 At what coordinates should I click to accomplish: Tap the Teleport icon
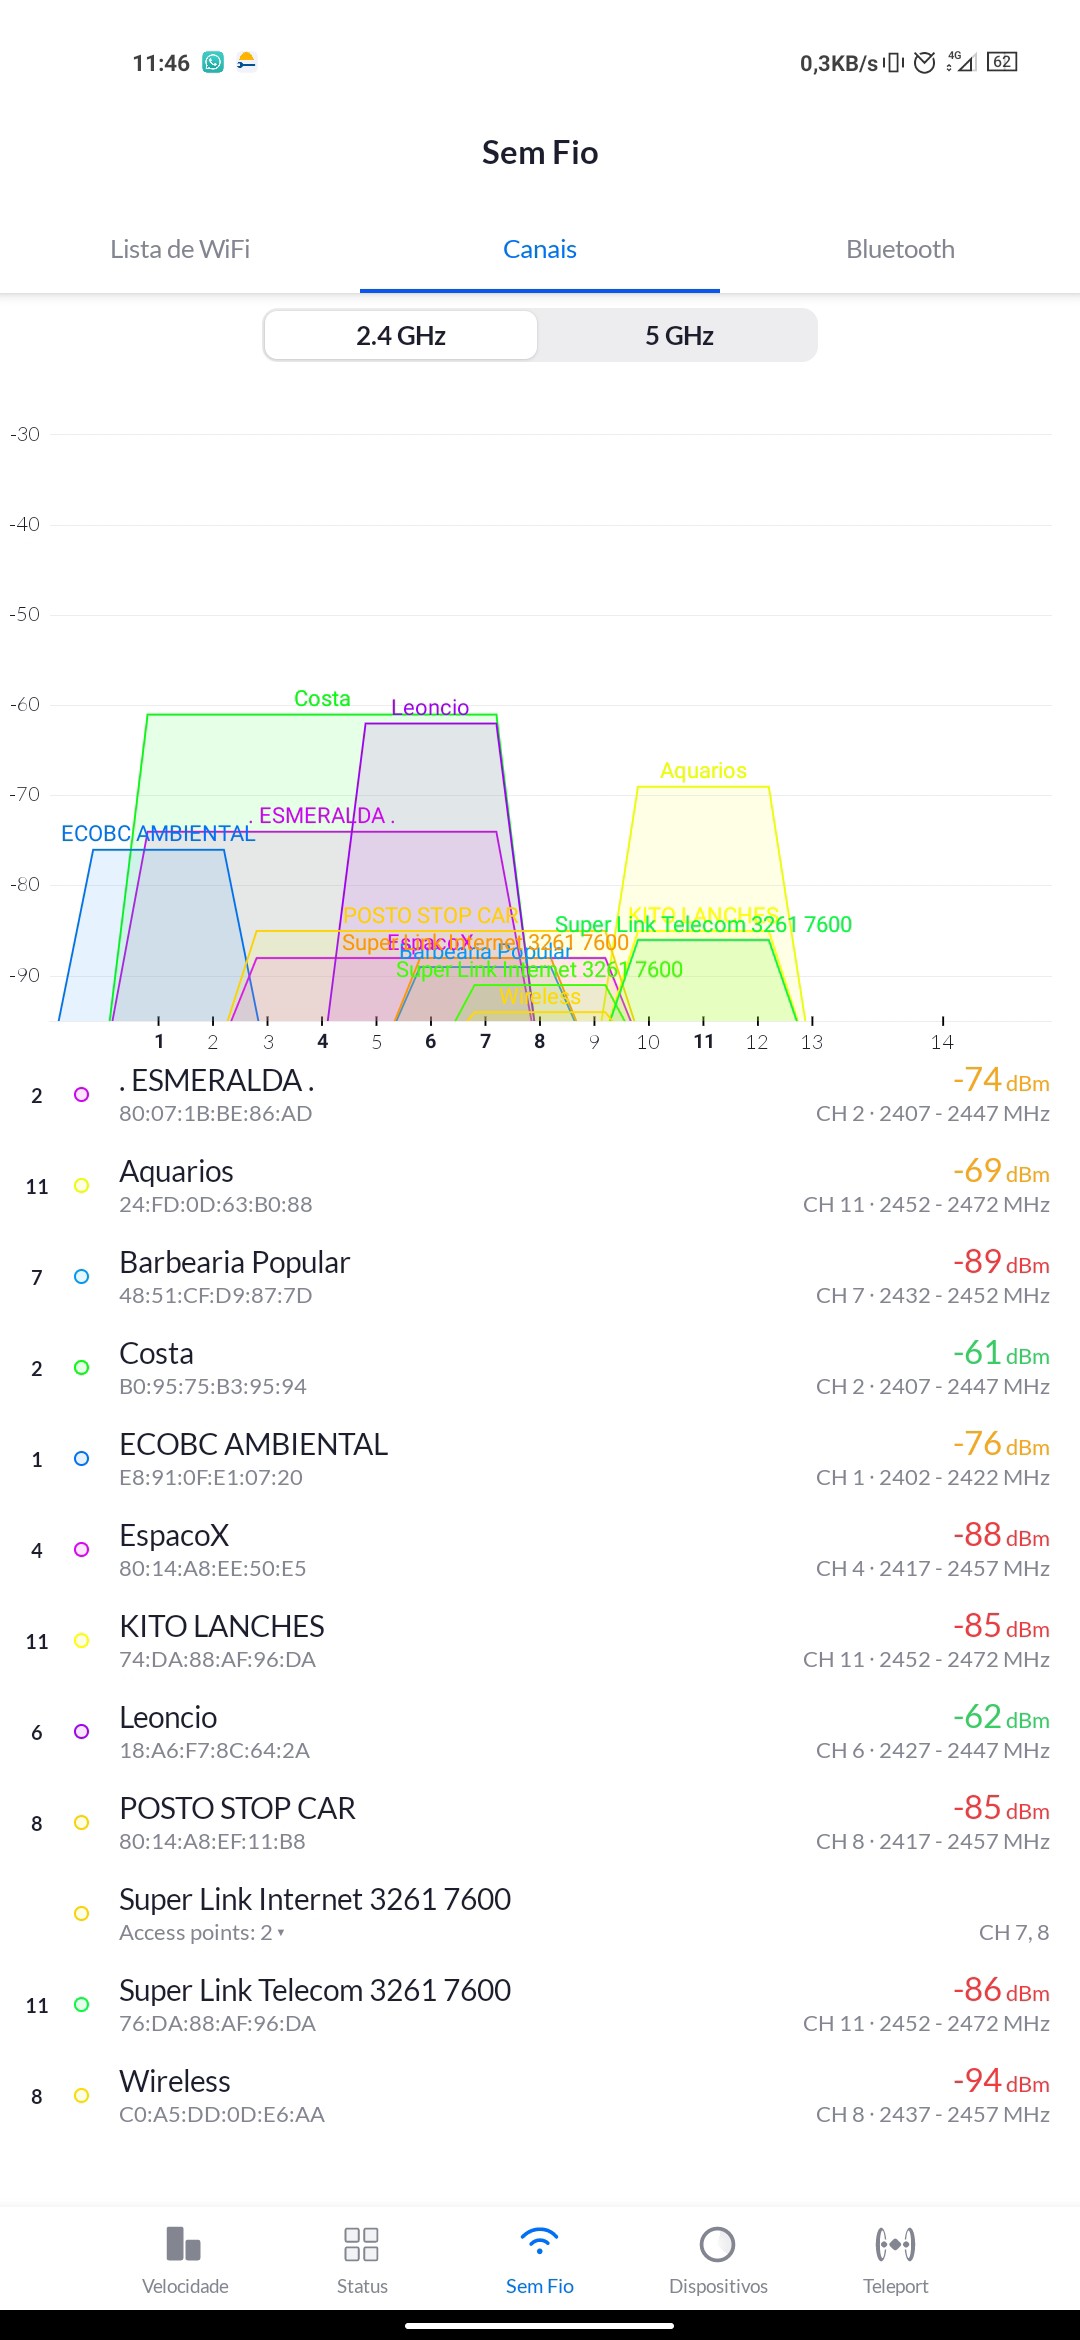coord(895,2244)
